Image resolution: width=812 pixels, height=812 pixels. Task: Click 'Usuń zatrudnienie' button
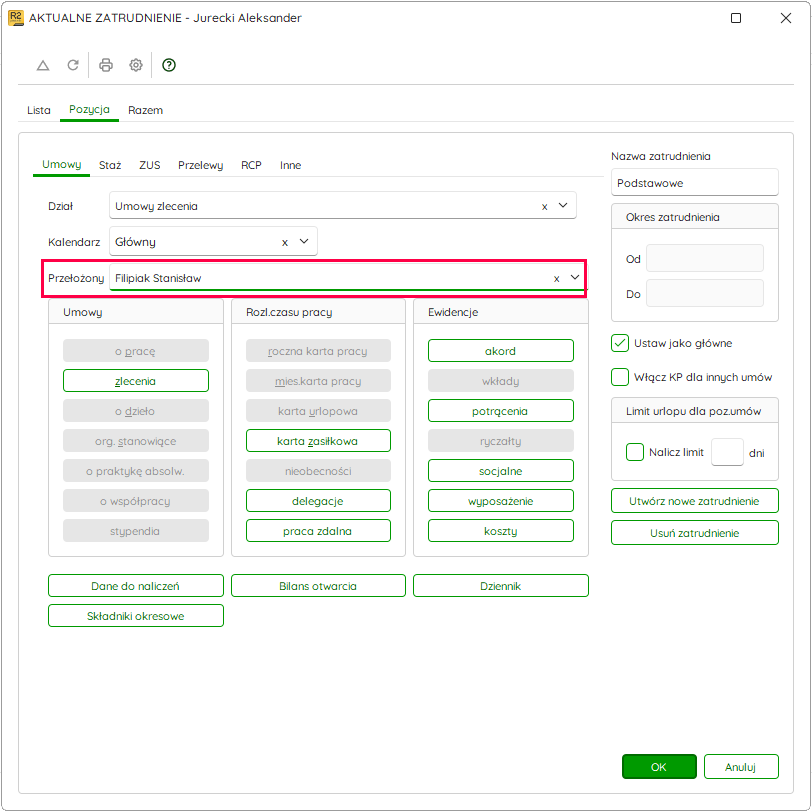tap(694, 533)
